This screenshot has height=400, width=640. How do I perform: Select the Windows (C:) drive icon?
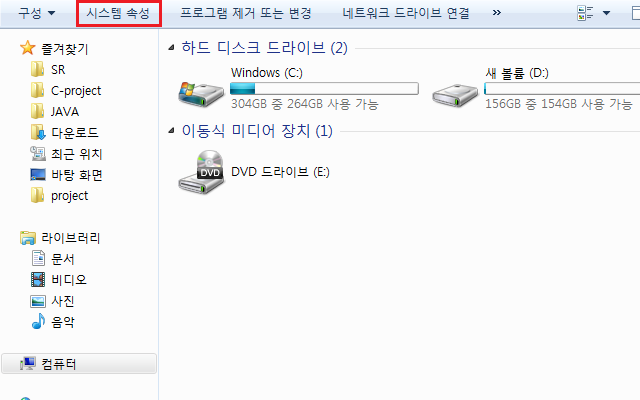click(x=201, y=93)
